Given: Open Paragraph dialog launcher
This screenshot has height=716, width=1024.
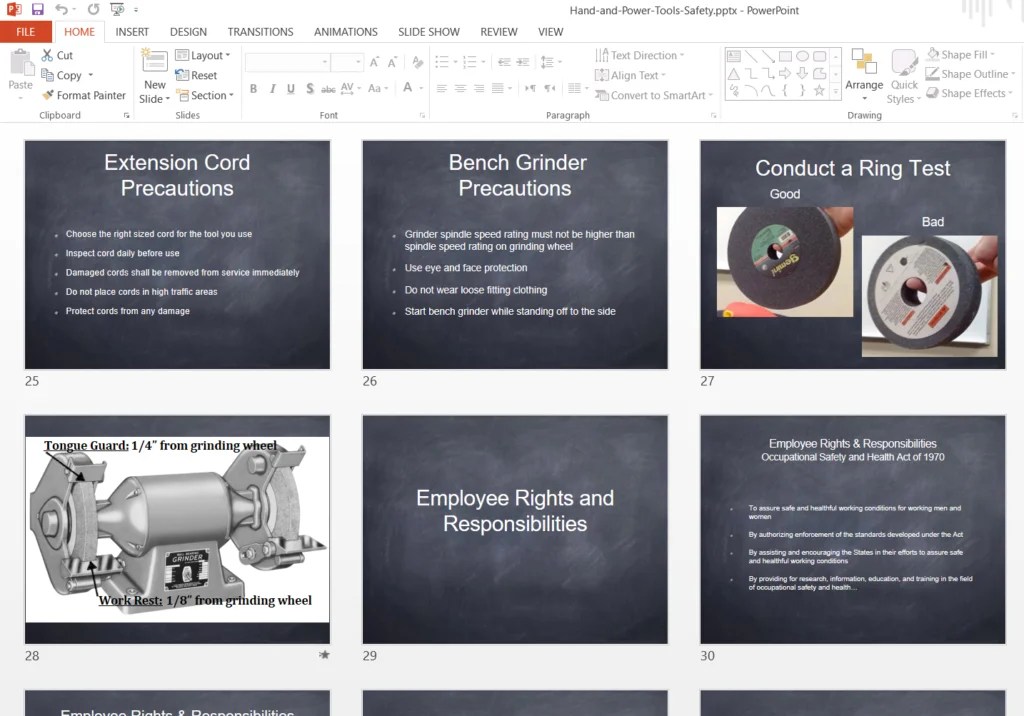Looking at the screenshot, I should pyautogui.click(x=713, y=116).
